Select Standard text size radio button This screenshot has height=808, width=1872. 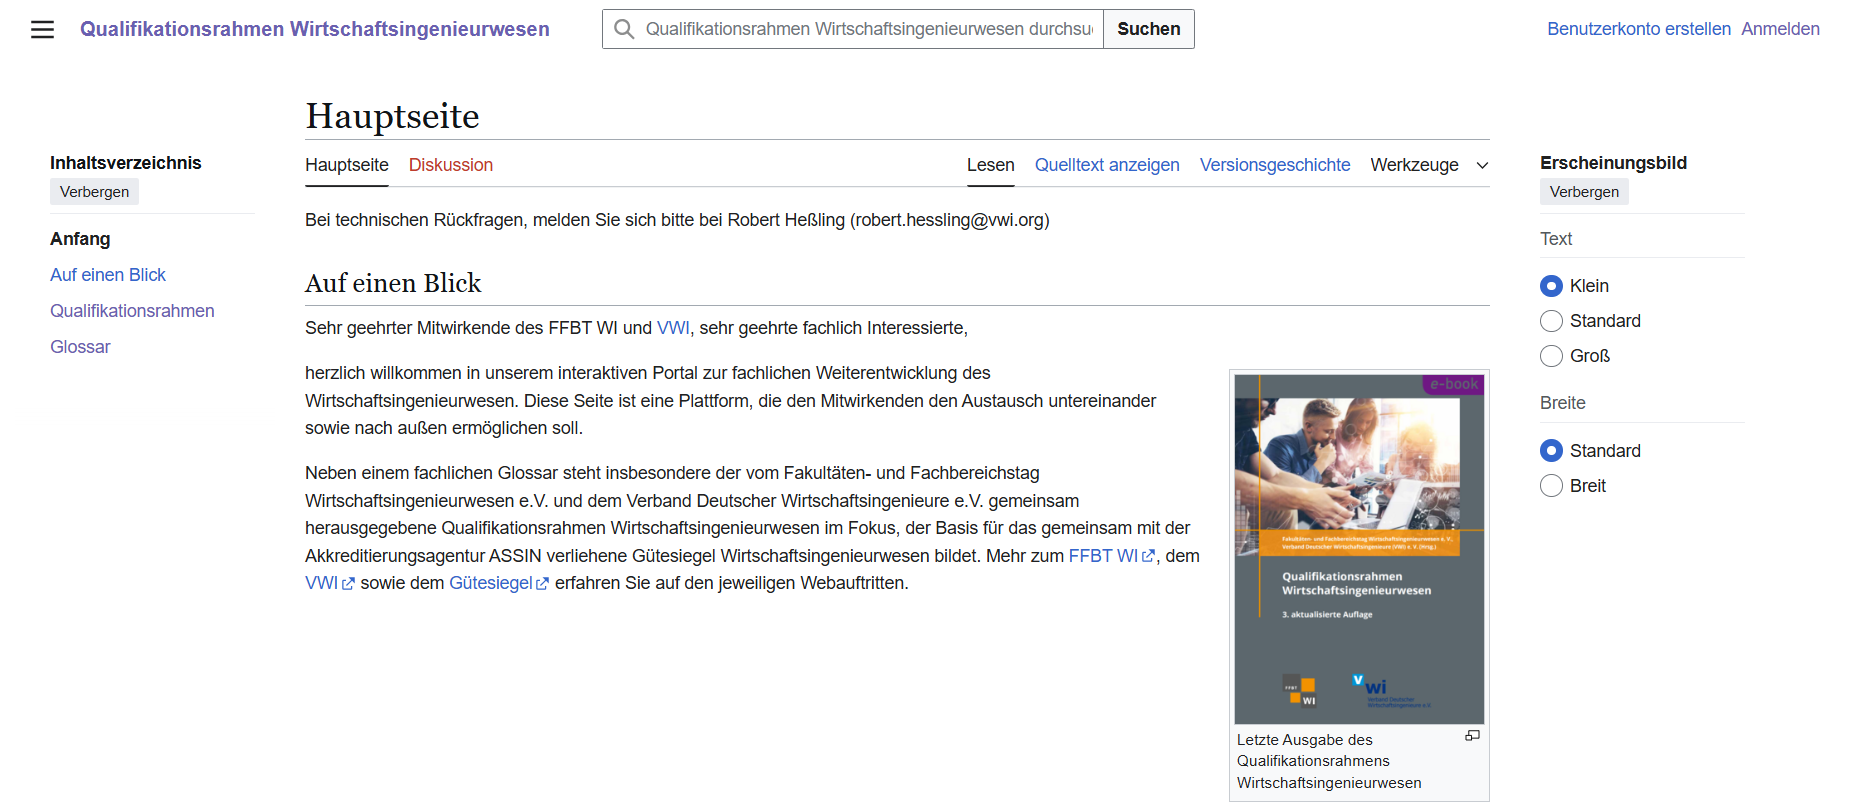pyautogui.click(x=1551, y=321)
